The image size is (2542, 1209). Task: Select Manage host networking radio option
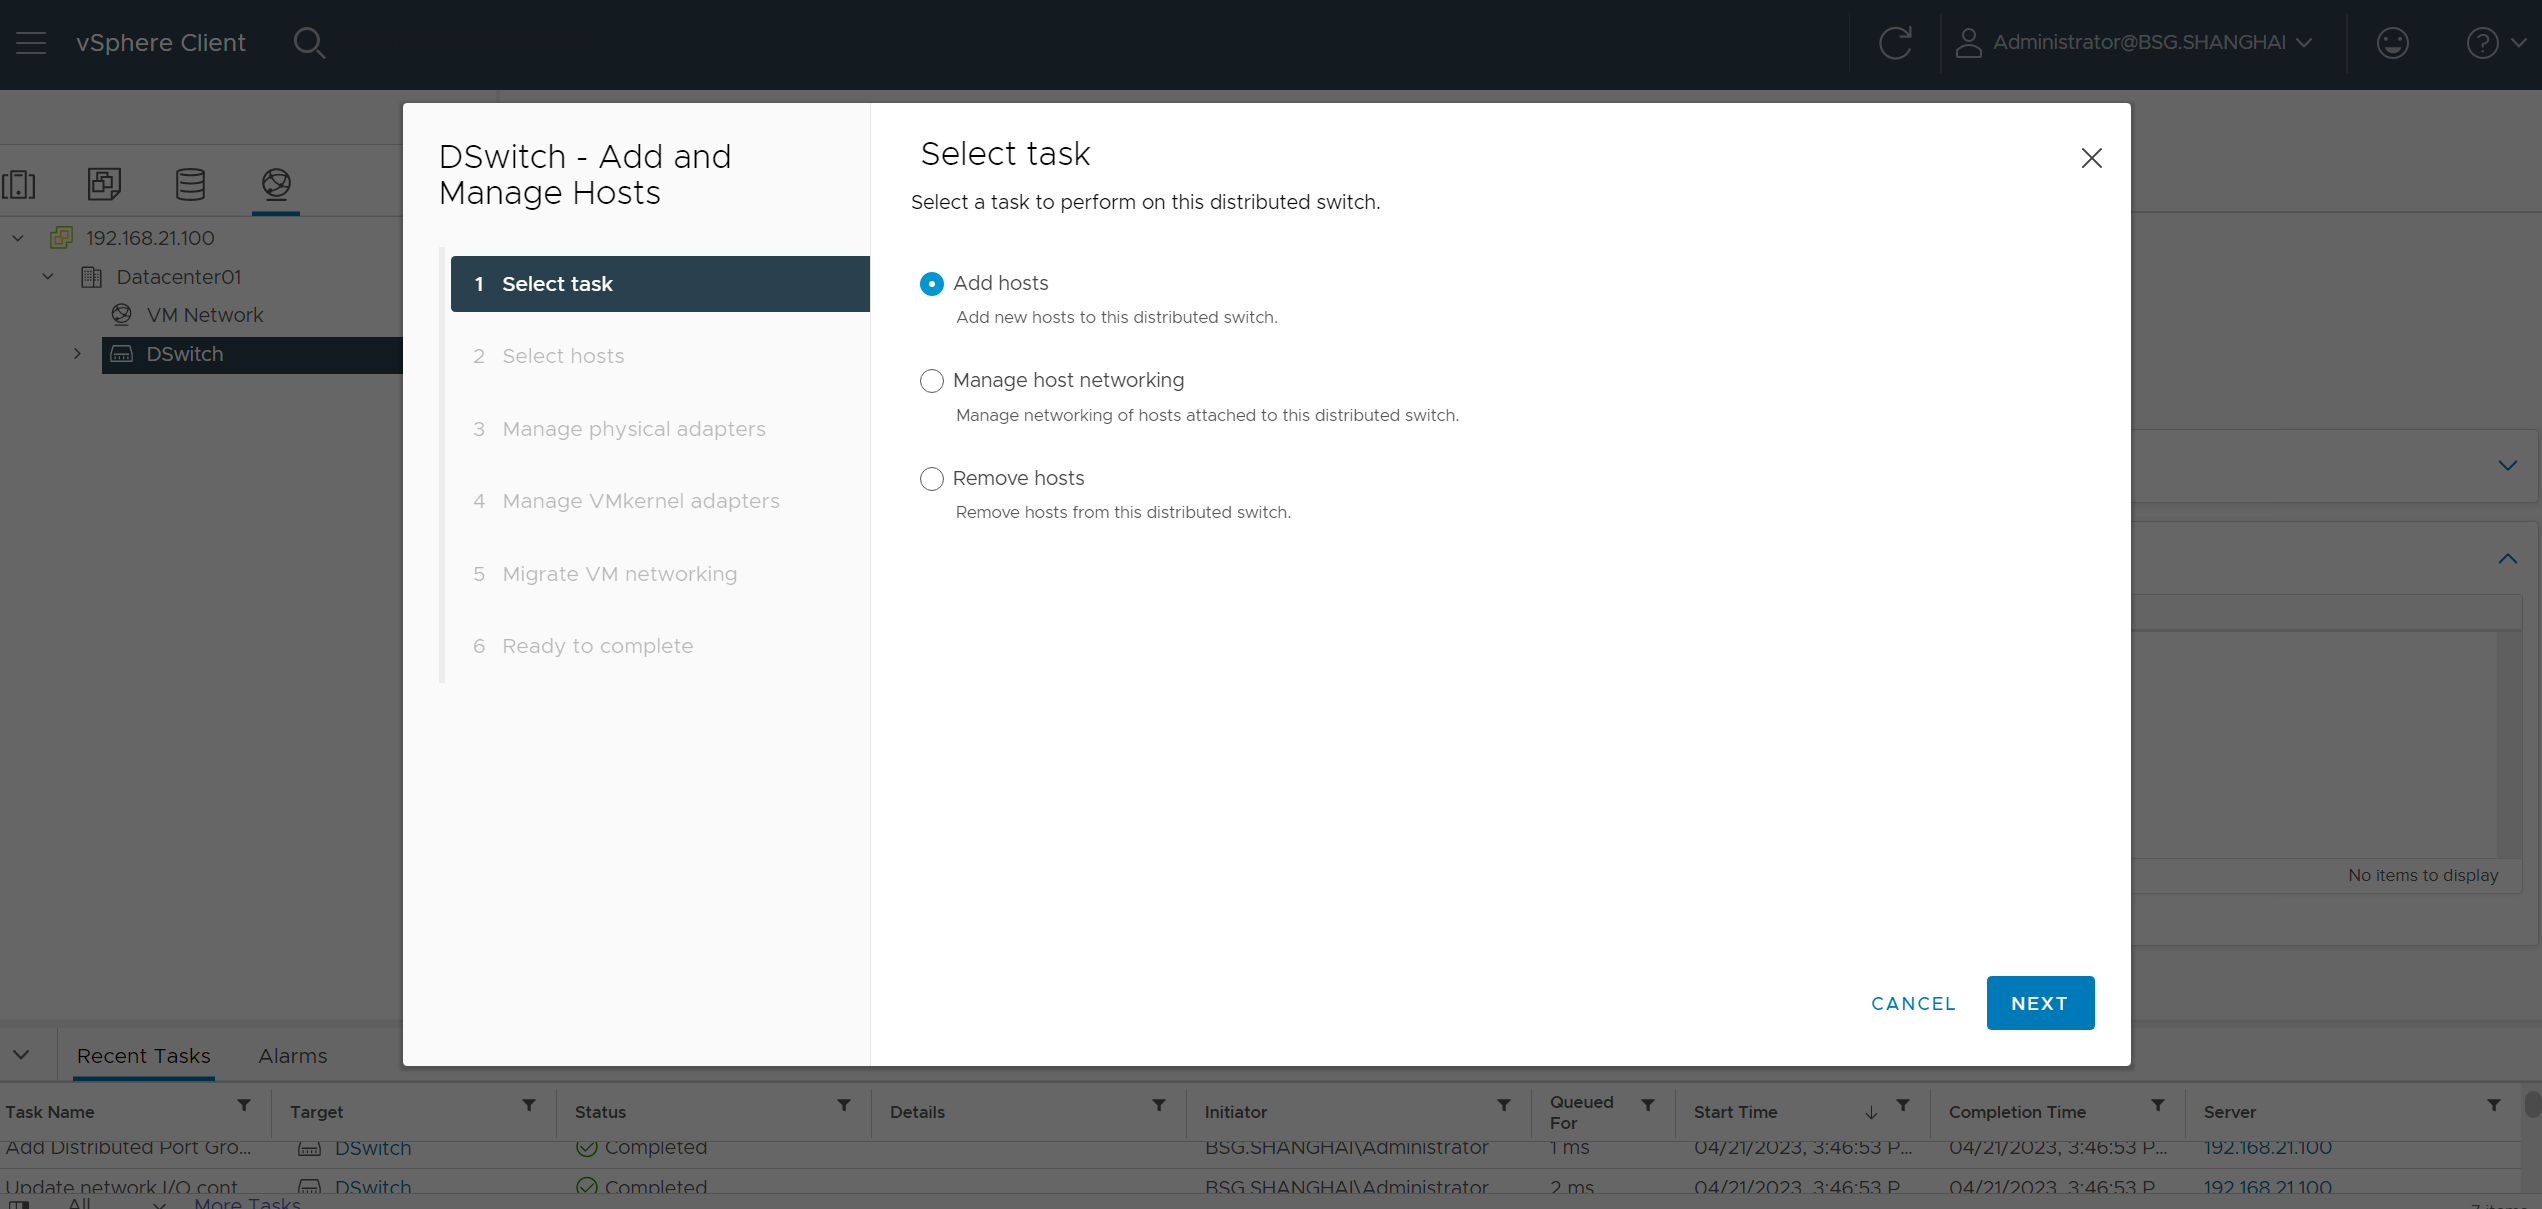931,381
